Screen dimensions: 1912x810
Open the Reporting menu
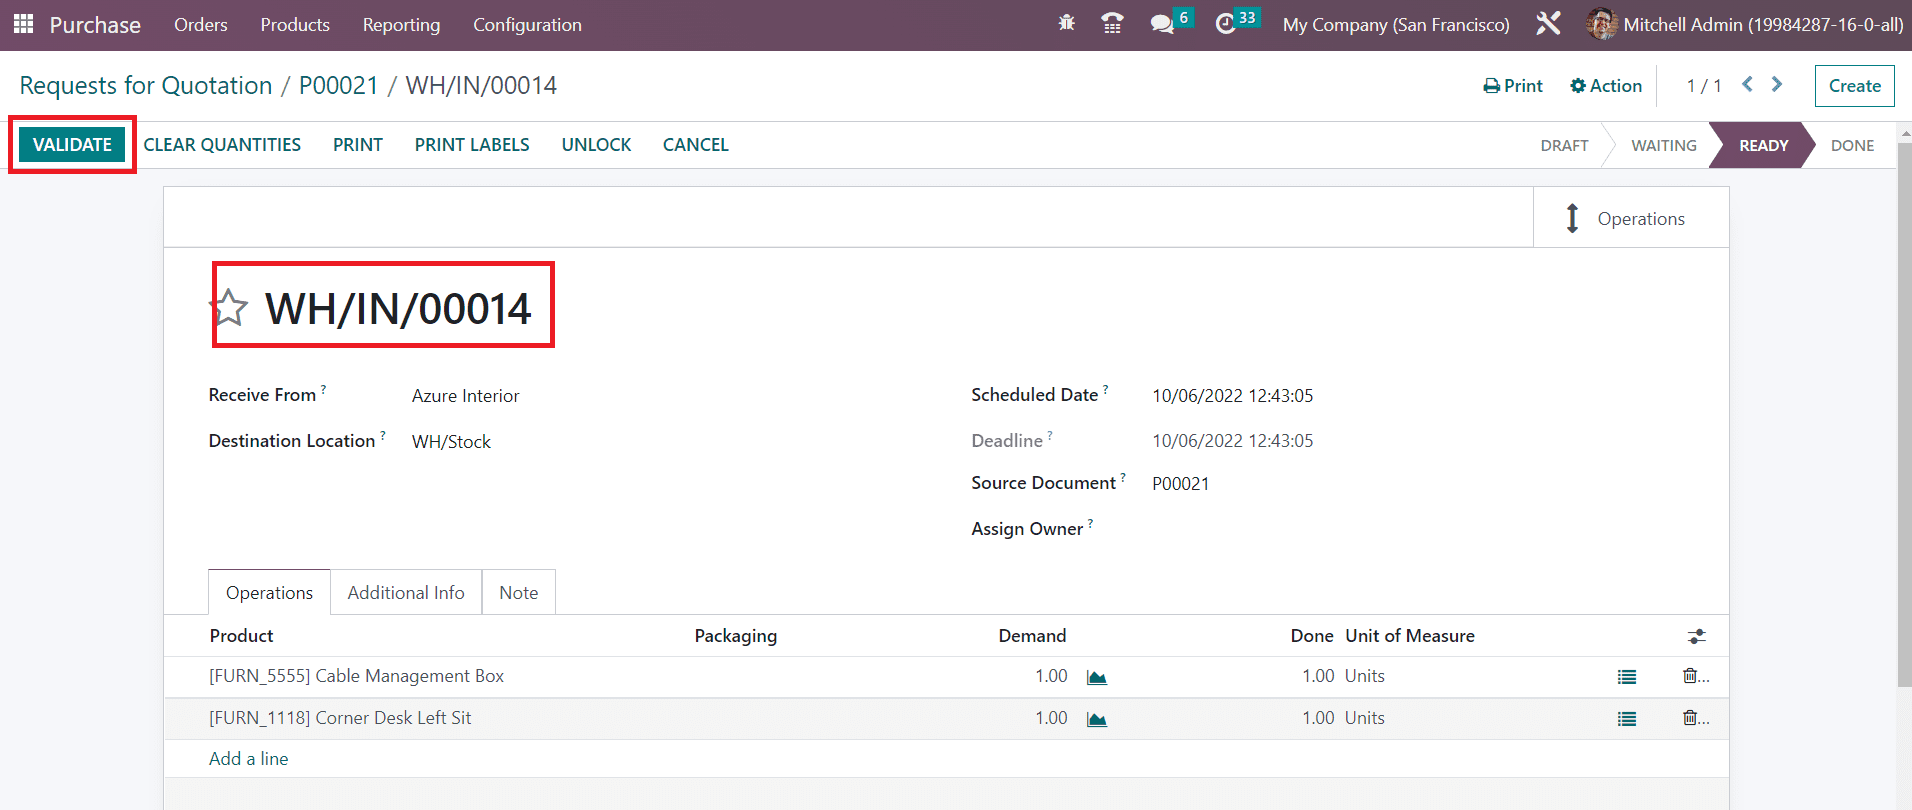click(401, 24)
